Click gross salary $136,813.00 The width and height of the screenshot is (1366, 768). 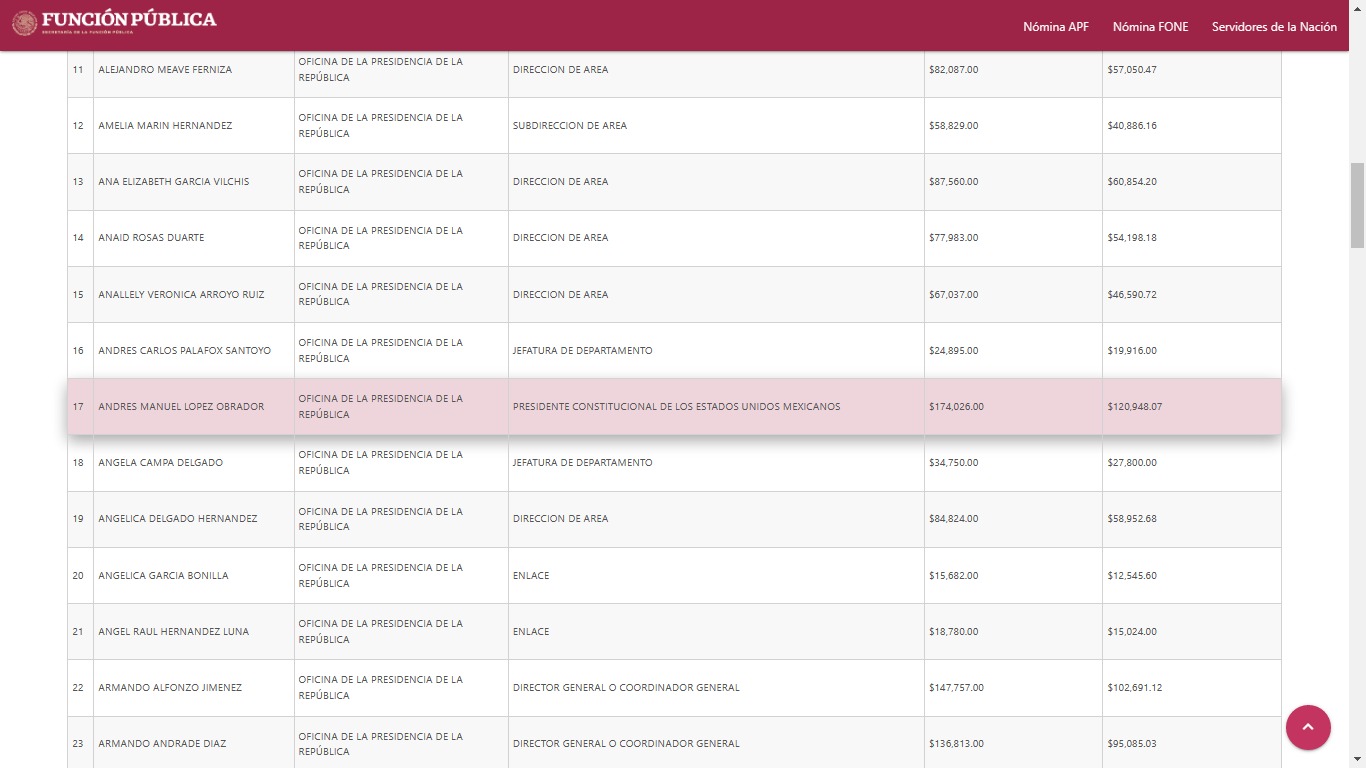pos(956,744)
